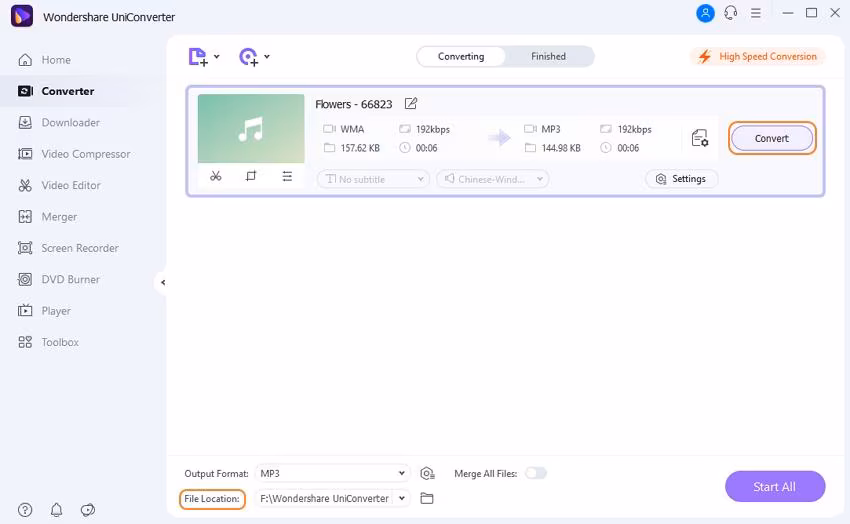Viewport: 850px width, 524px height.
Task: Open the Chinese-Wind audio track dropdown
Action: point(493,179)
